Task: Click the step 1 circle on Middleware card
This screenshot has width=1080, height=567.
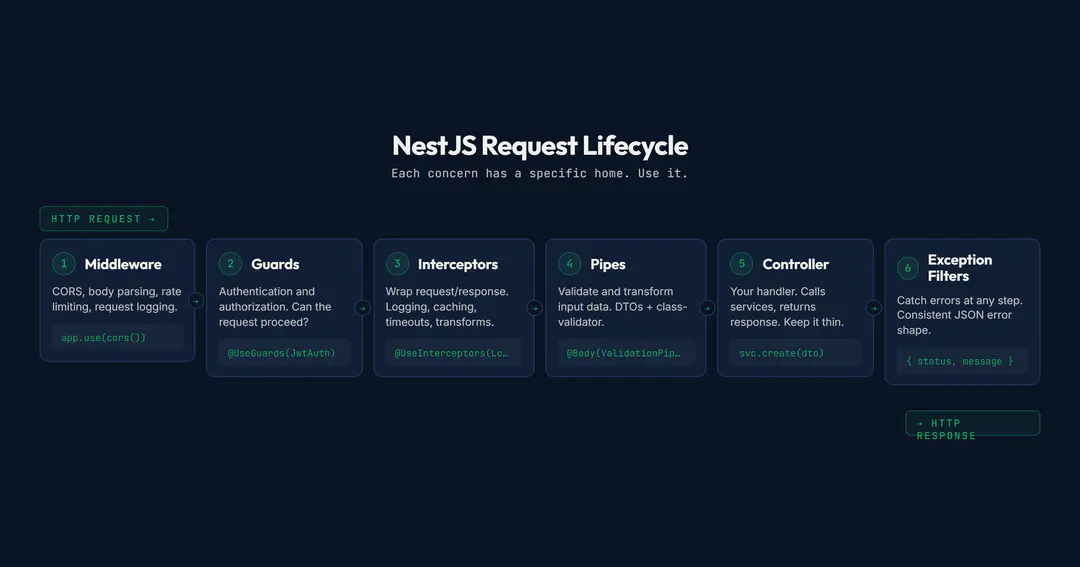Action: coord(63,264)
